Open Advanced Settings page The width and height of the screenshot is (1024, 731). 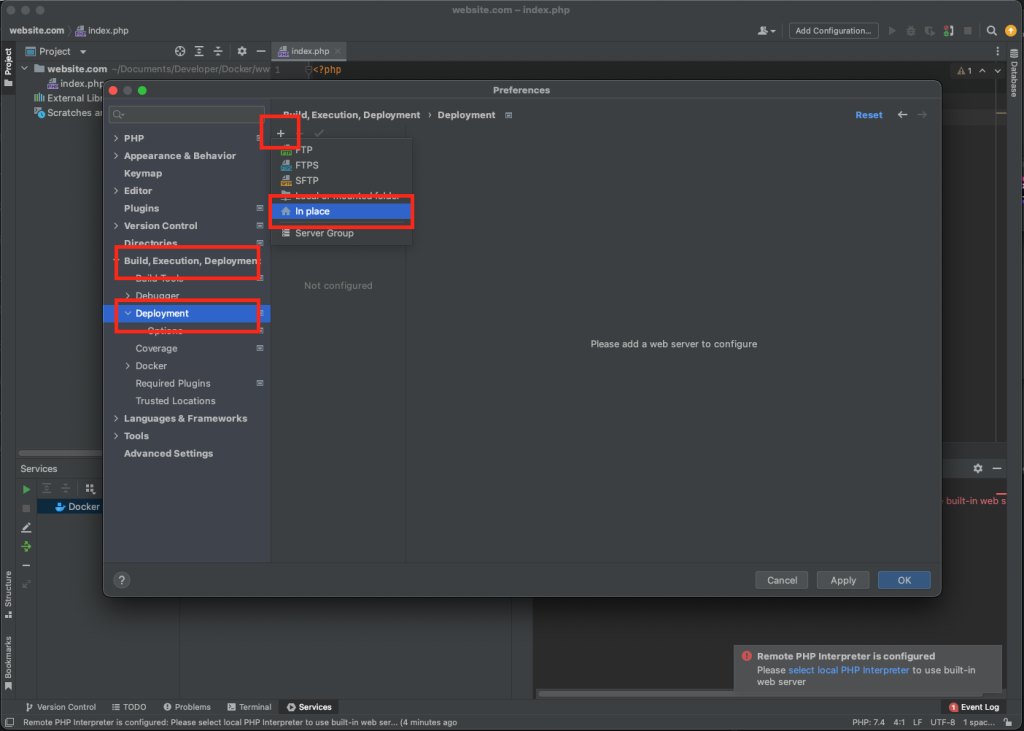[168, 453]
